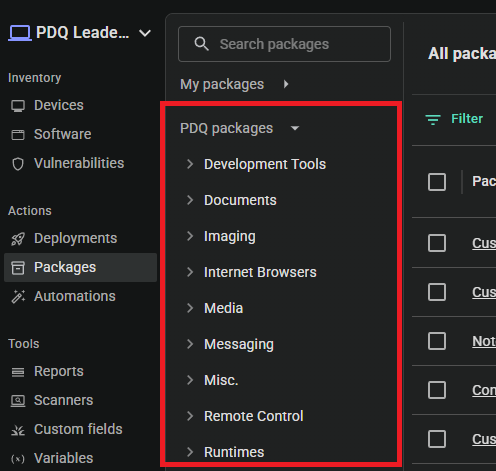Click the Custom fields icon
Screen dimensions: 496x471
point(18,430)
